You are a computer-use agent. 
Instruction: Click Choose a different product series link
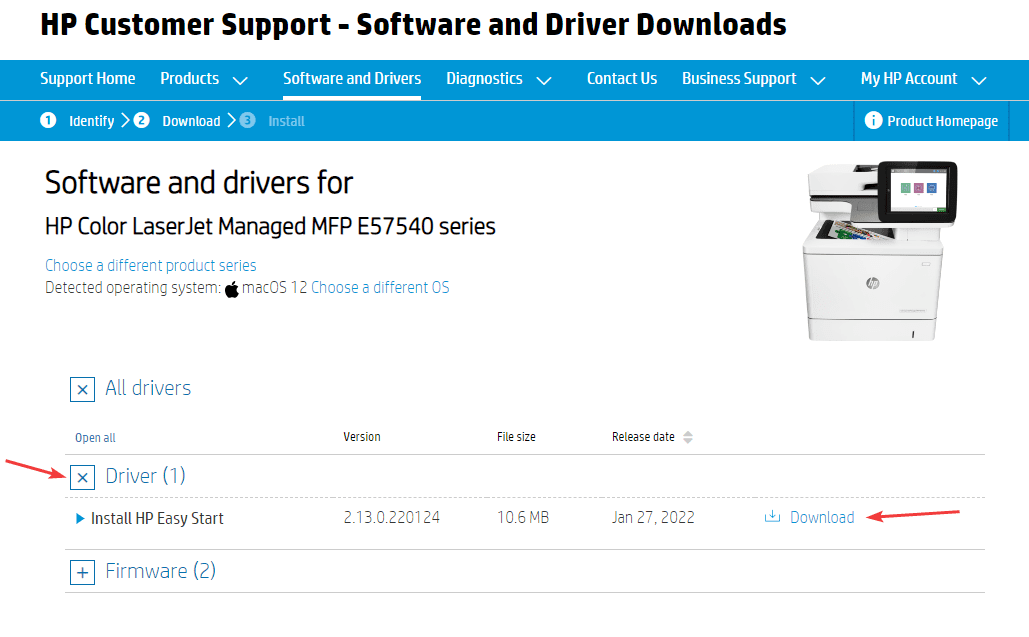point(151,266)
